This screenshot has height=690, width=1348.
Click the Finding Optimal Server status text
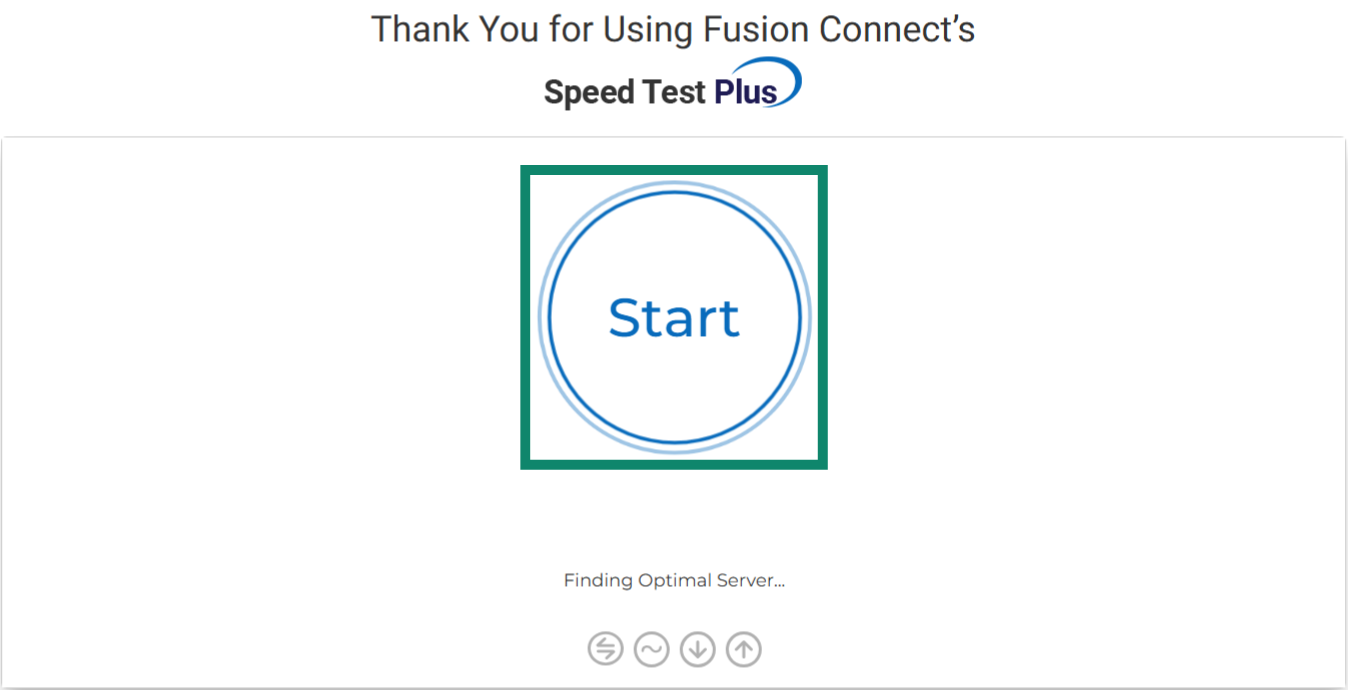673,580
